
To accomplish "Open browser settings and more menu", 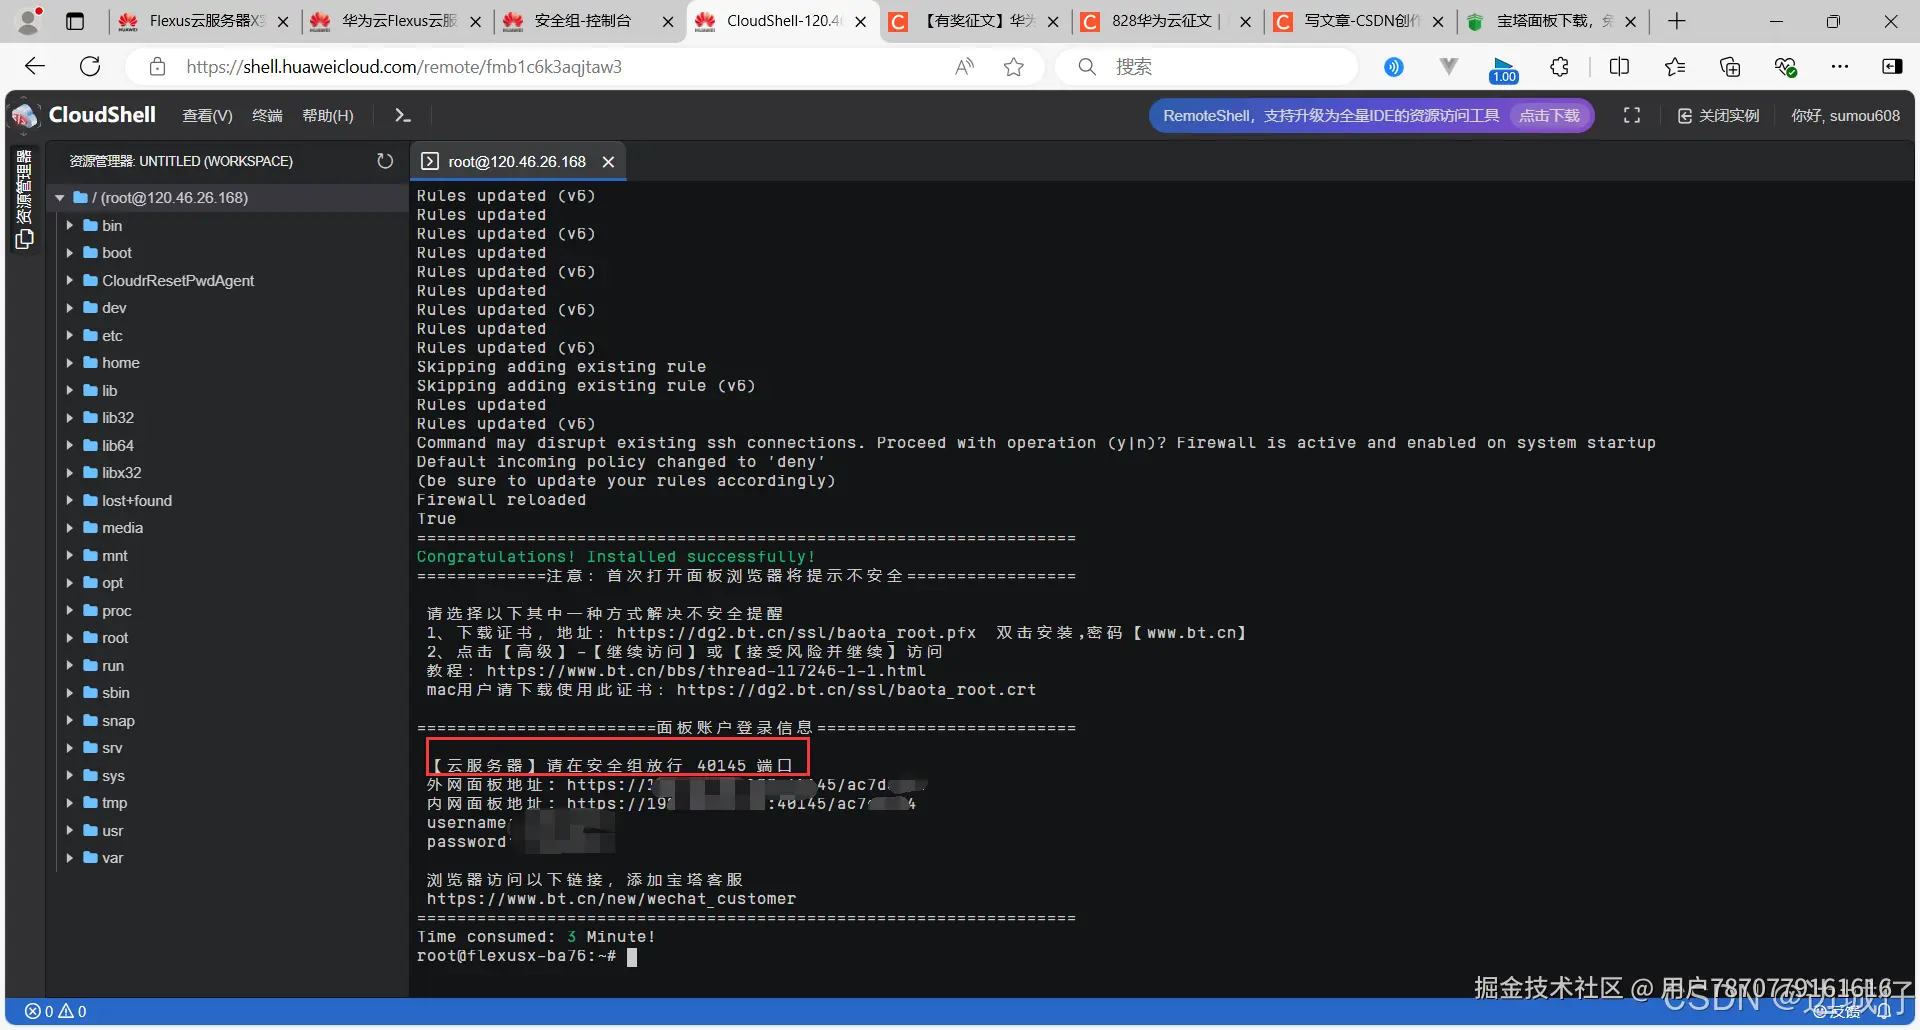I will (x=1840, y=67).
